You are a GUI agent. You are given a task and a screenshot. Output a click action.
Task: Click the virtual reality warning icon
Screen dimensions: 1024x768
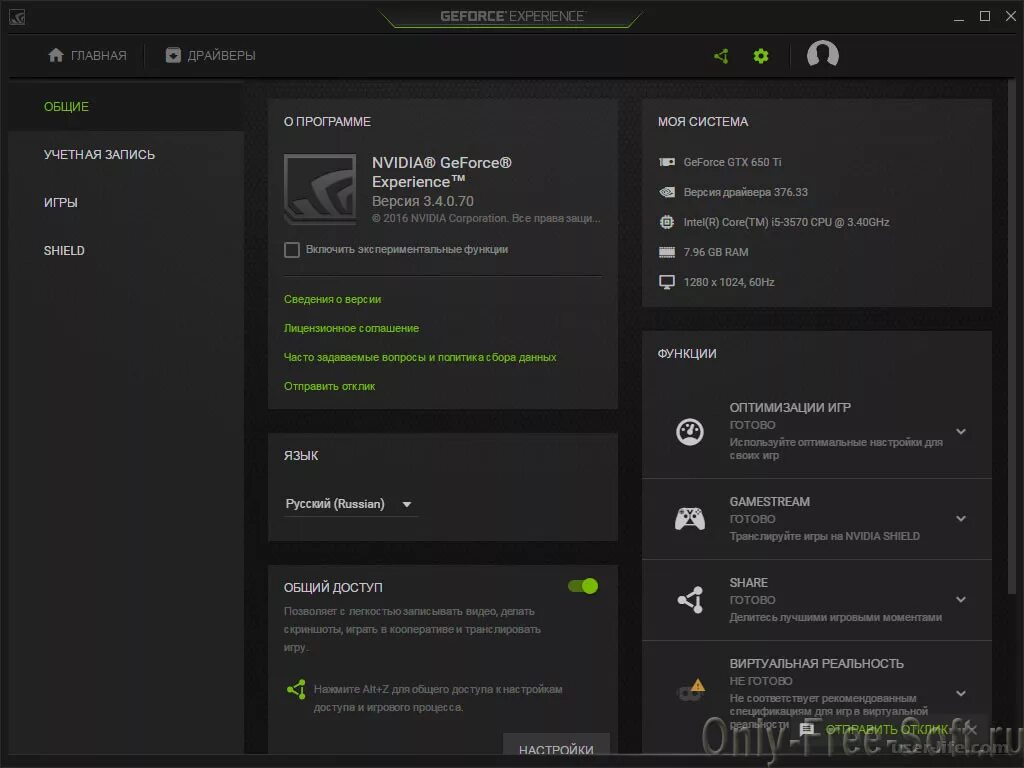tap(692, 689)
